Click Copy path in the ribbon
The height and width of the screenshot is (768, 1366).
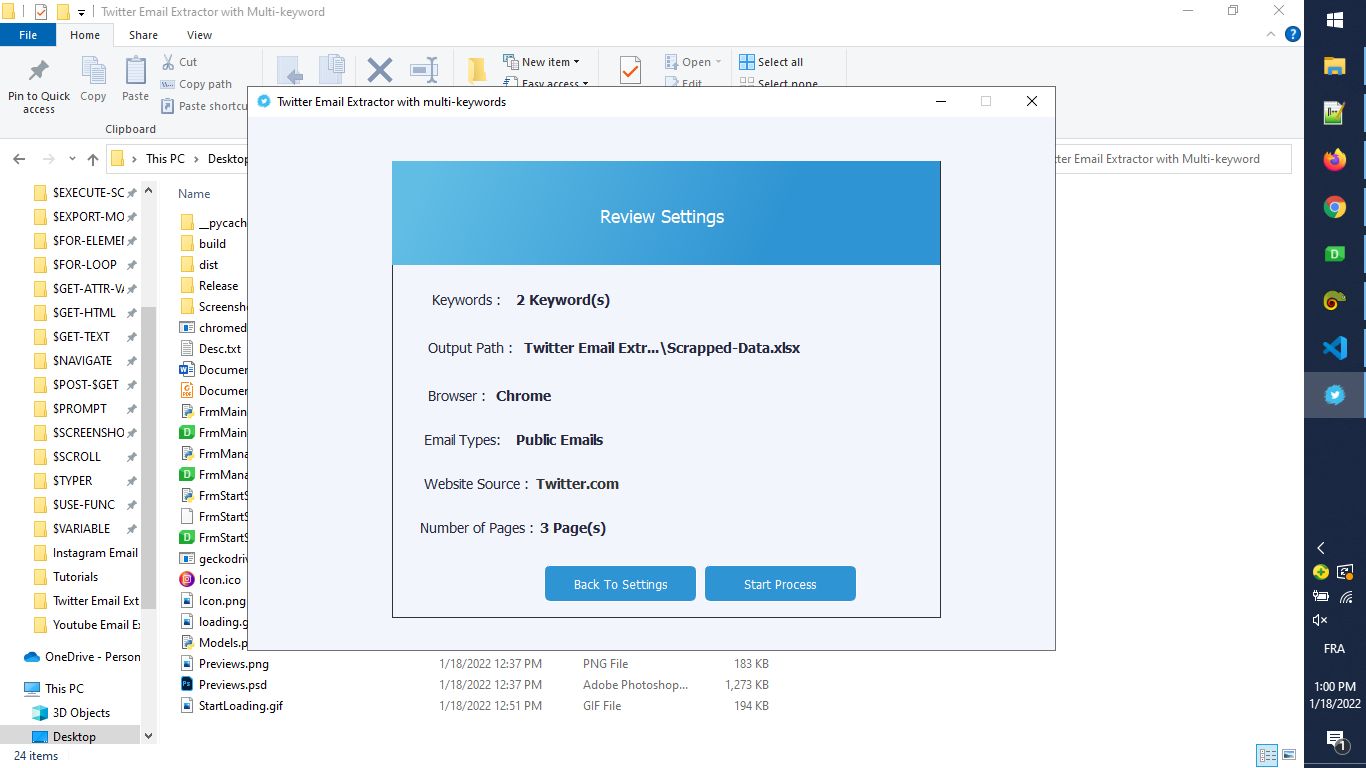(x=196, y=84)
